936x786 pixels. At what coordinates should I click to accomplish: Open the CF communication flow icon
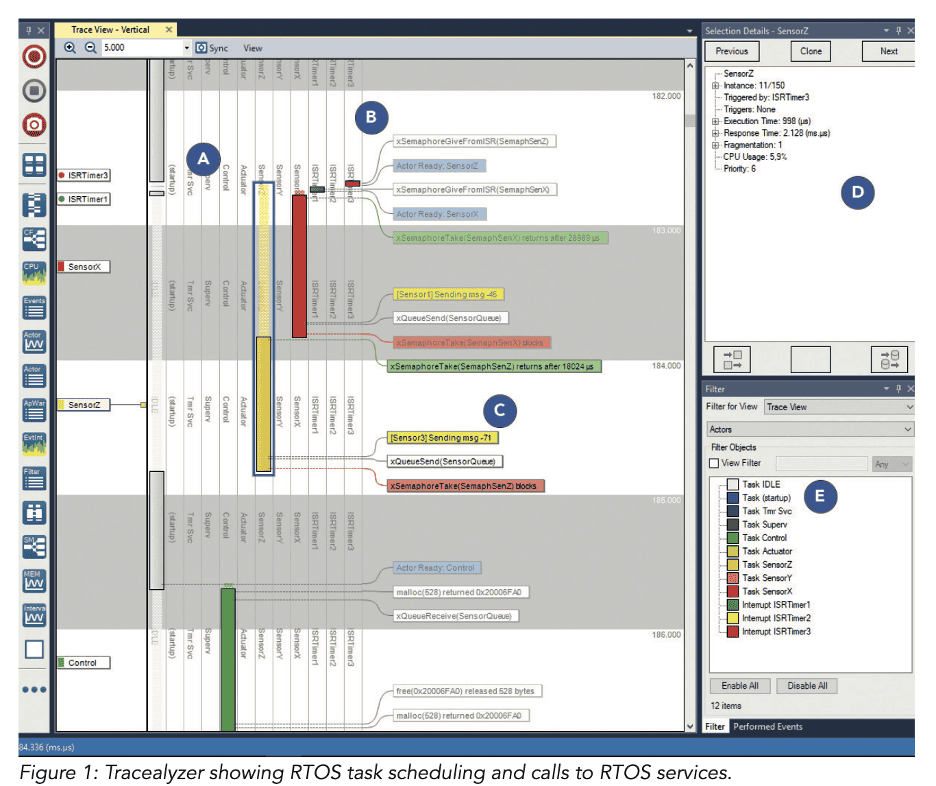[x=34, y=239]
